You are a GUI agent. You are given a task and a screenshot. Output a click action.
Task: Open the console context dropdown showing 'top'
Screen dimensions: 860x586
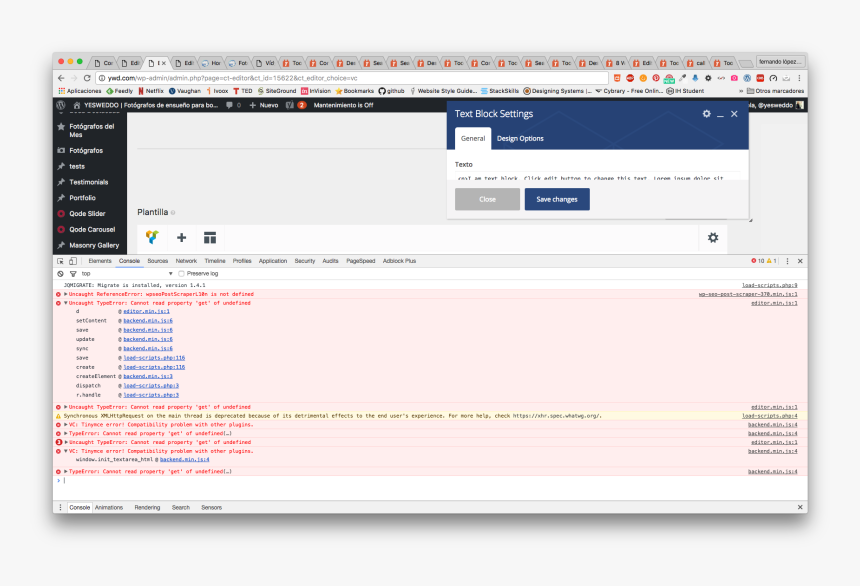127,274
